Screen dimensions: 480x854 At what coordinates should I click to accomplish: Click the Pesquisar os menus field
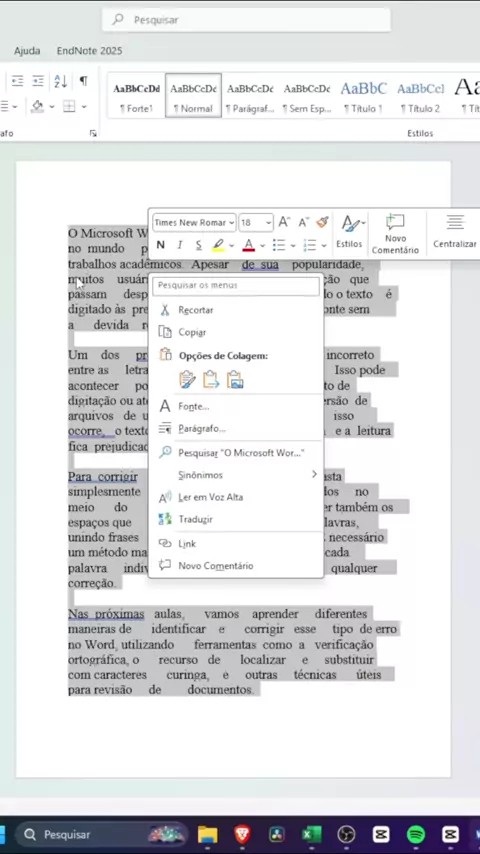[x=236, y=285]
